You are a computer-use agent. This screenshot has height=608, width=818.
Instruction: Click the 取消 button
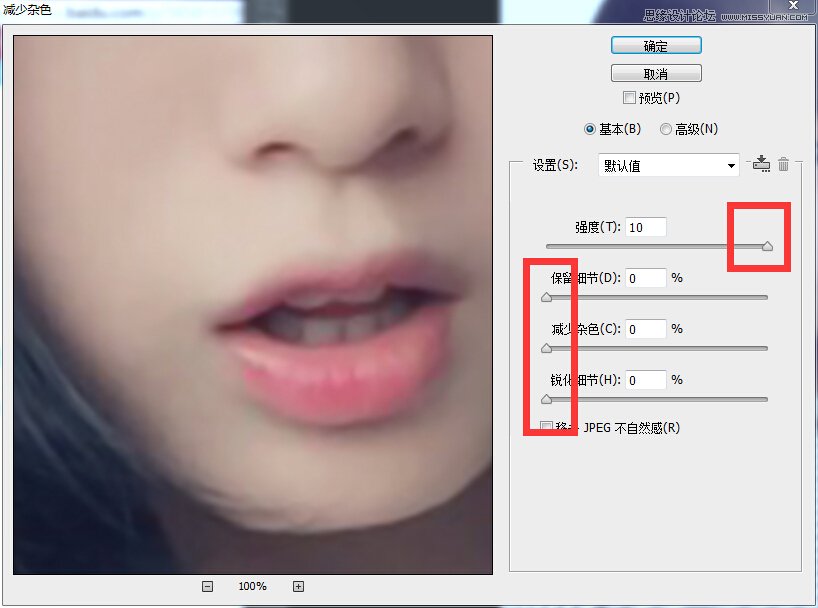coord(656,74)
